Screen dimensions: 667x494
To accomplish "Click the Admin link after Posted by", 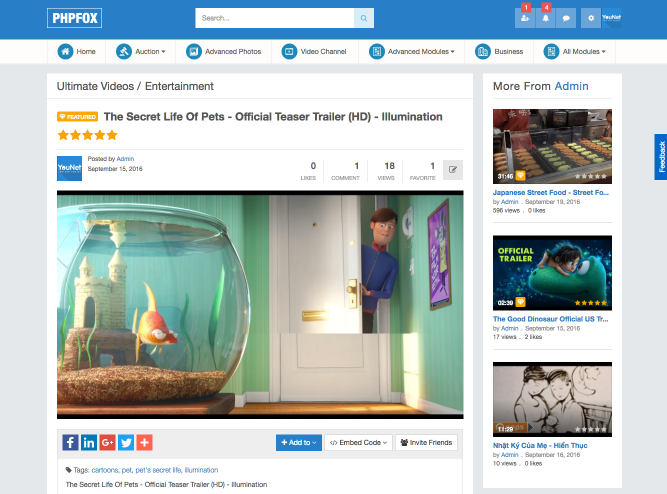I will pos(125,159).
